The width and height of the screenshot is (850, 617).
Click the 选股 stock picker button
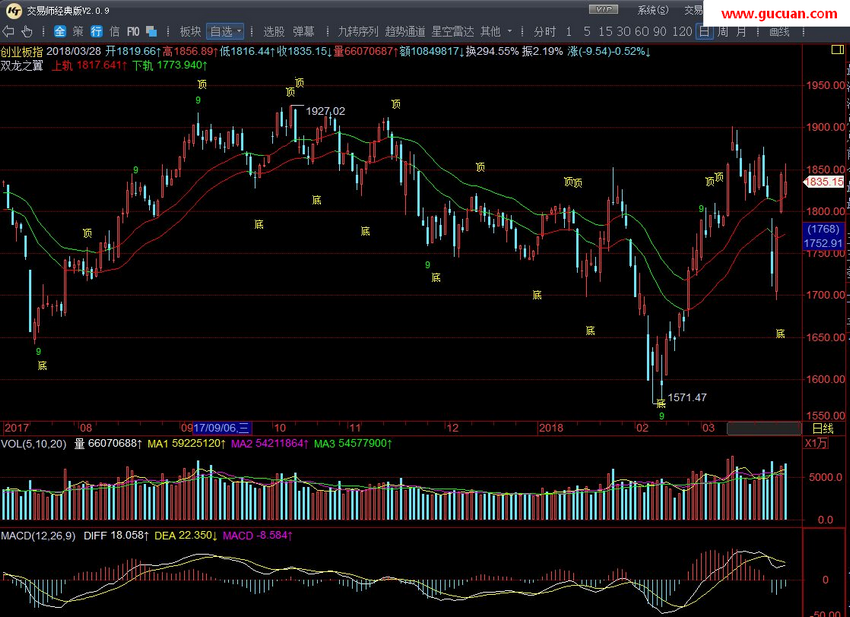[x=274, y=31]
